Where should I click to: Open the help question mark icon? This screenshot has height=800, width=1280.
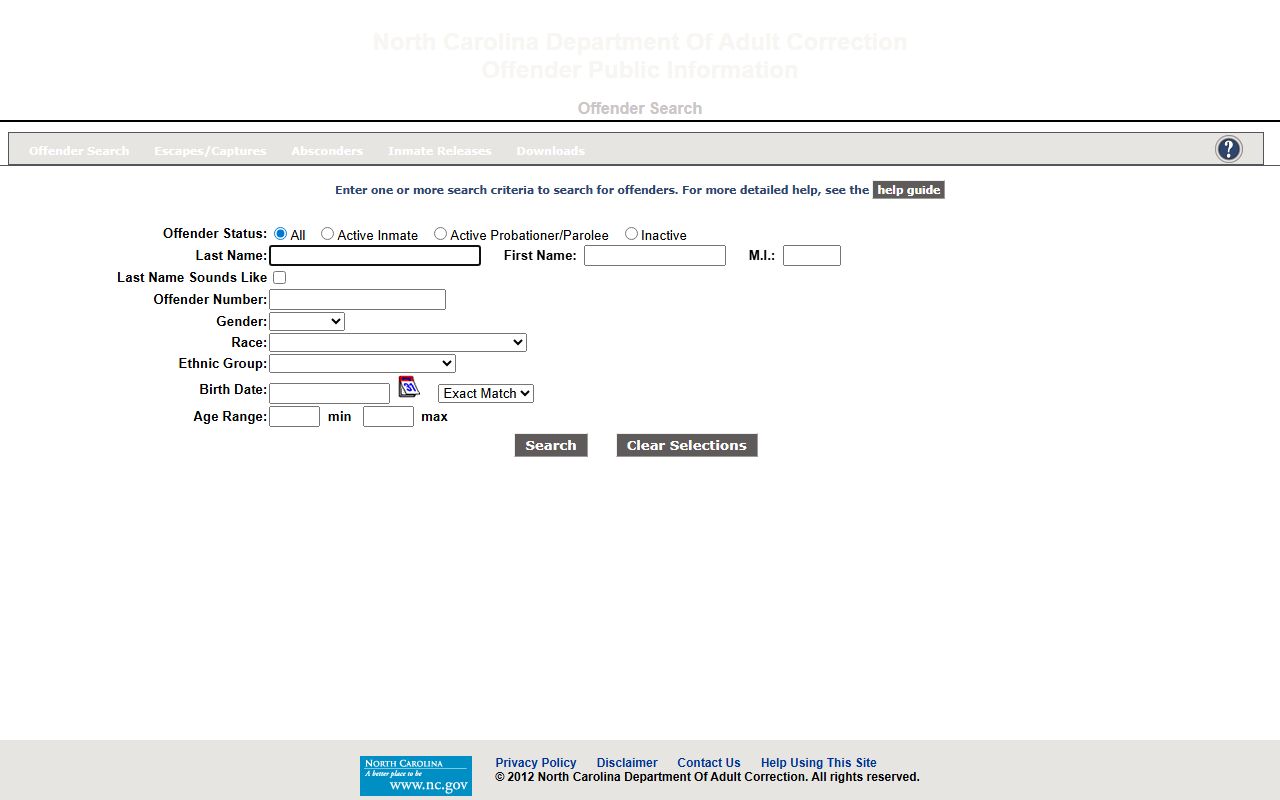(x=1228, y=149)
